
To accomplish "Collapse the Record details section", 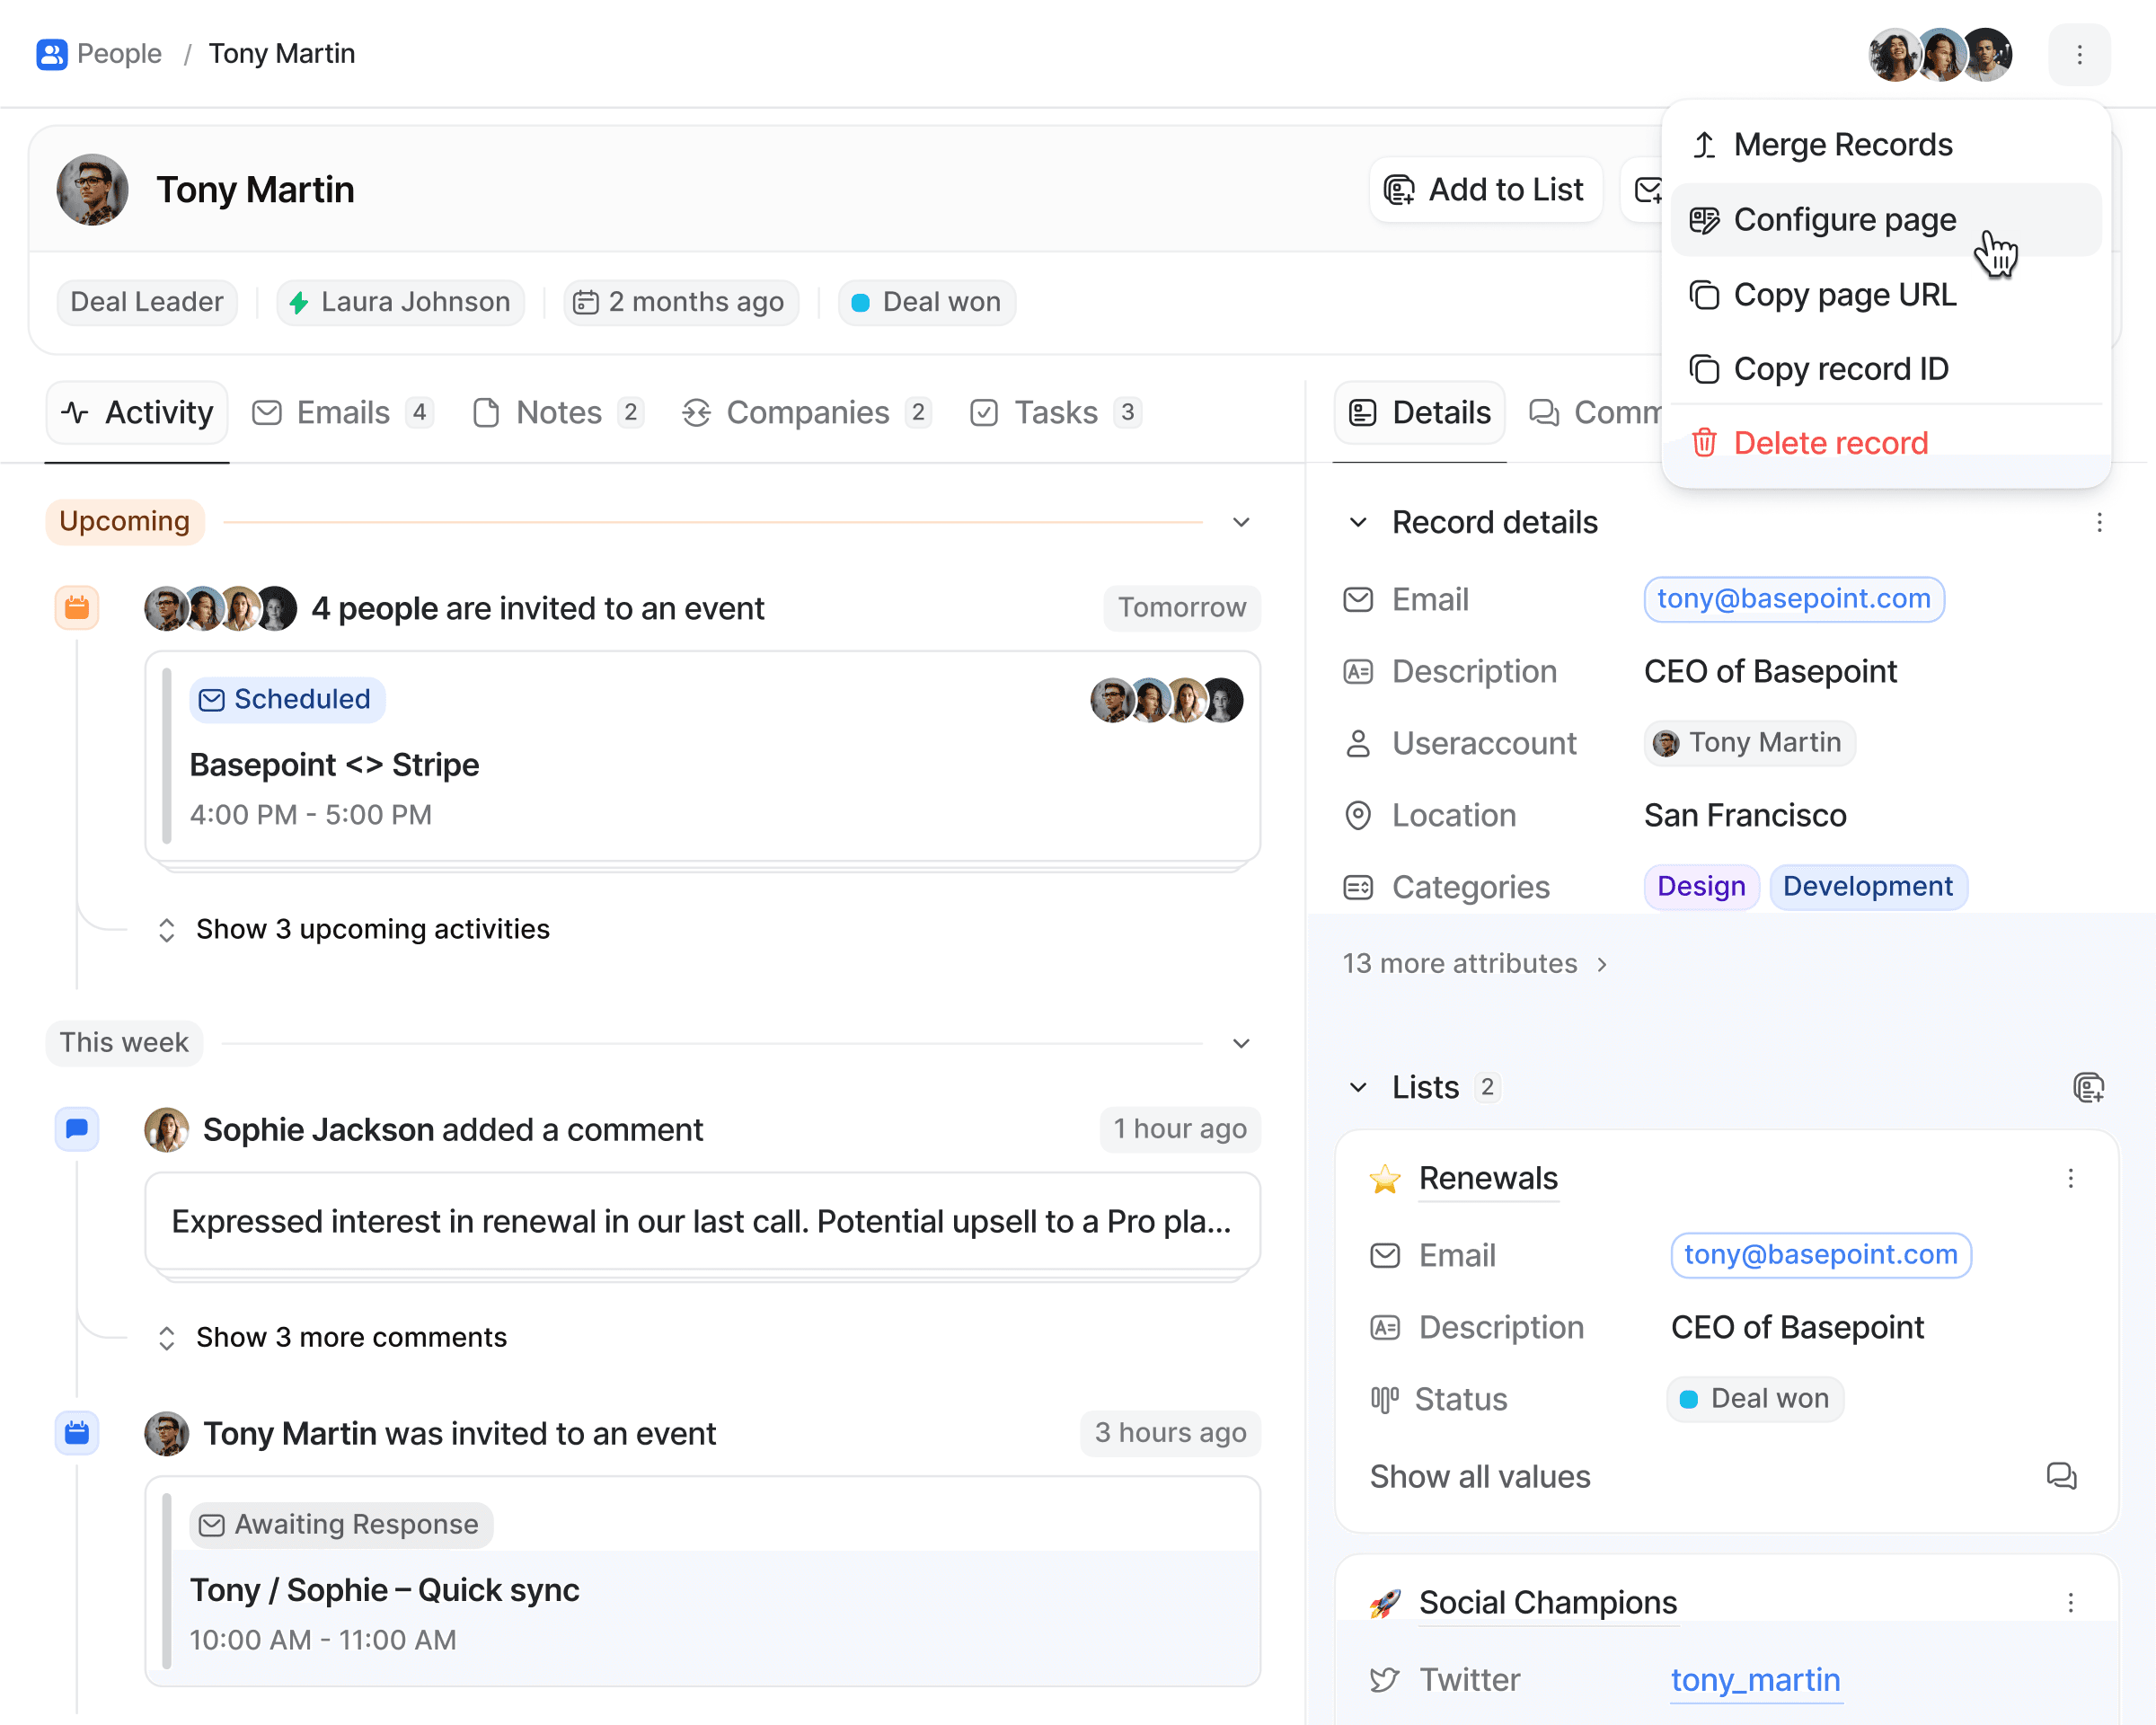I will (1358, 522).
